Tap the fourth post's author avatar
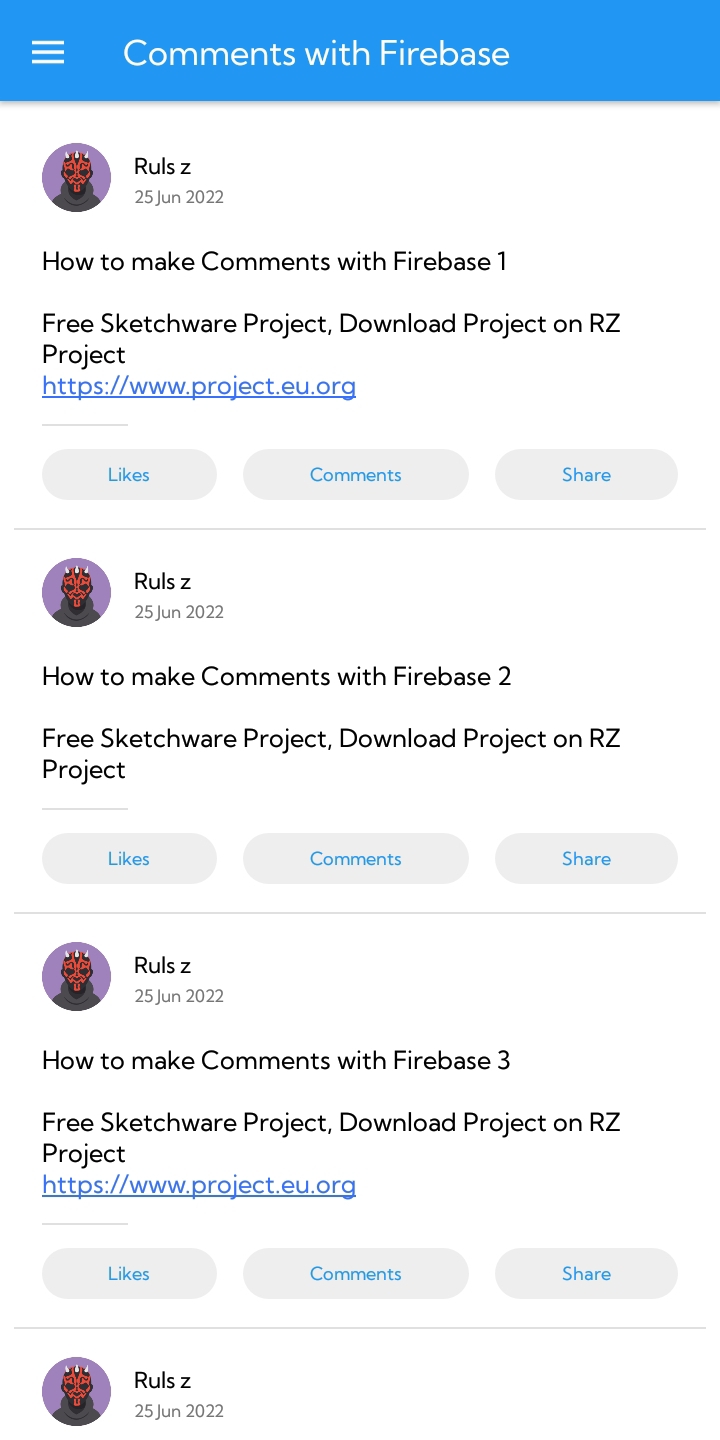The height and width of the screenshot is (1440, 720). [x=76, y=1391]
